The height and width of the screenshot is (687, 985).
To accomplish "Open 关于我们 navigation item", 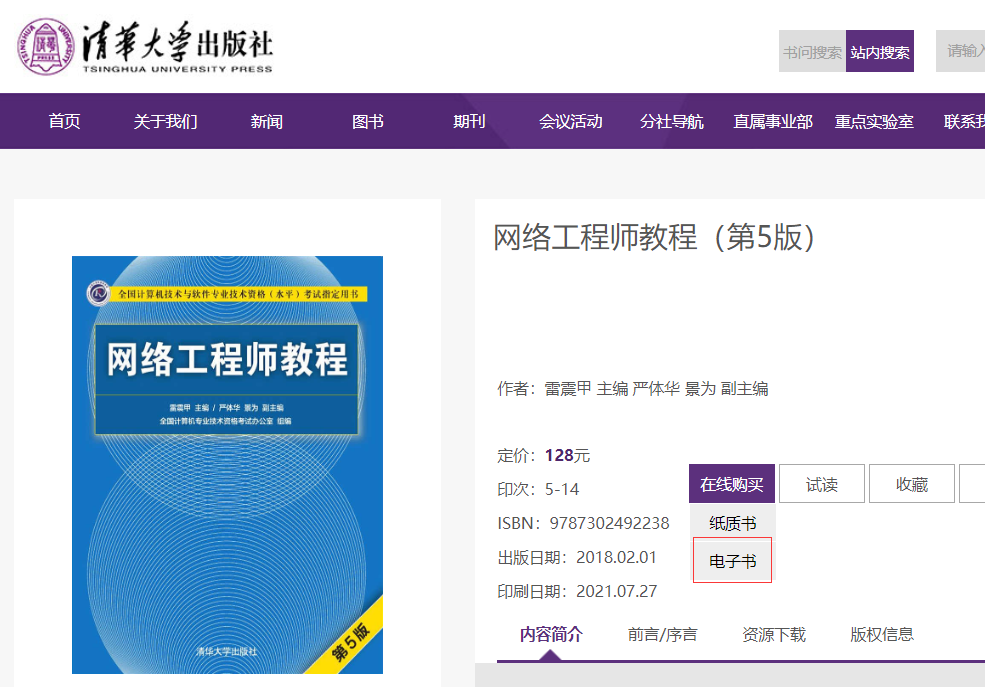I will tap(166, 121).
